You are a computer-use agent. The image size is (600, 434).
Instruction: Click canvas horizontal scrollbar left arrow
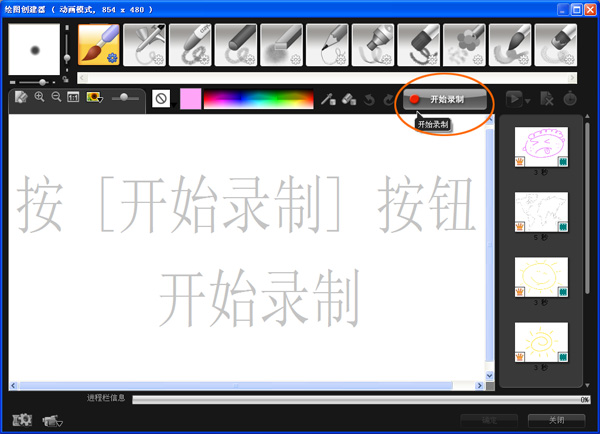point(13,386)
